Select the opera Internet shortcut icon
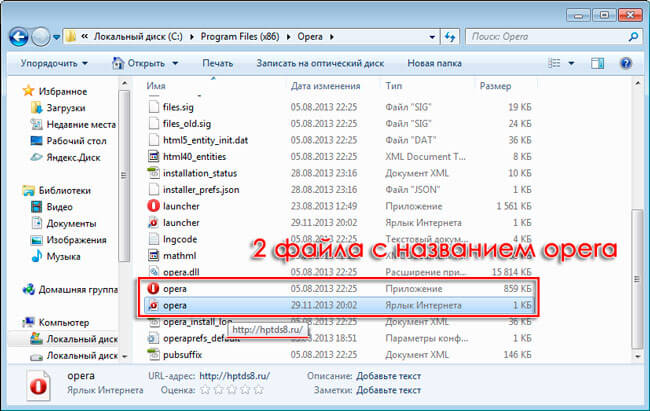650x411 pixels. [153, 305]
